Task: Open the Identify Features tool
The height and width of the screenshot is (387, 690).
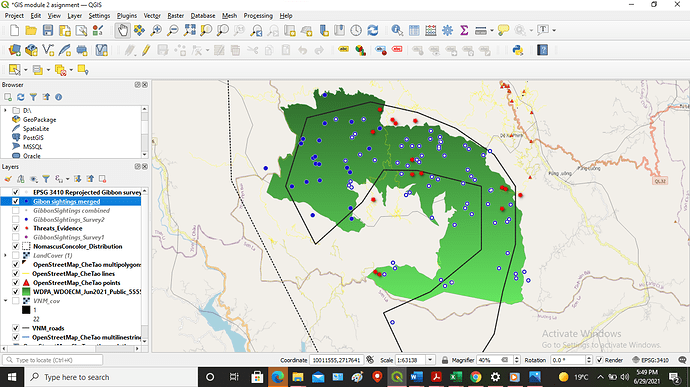Action: click(x=397, y=30)
